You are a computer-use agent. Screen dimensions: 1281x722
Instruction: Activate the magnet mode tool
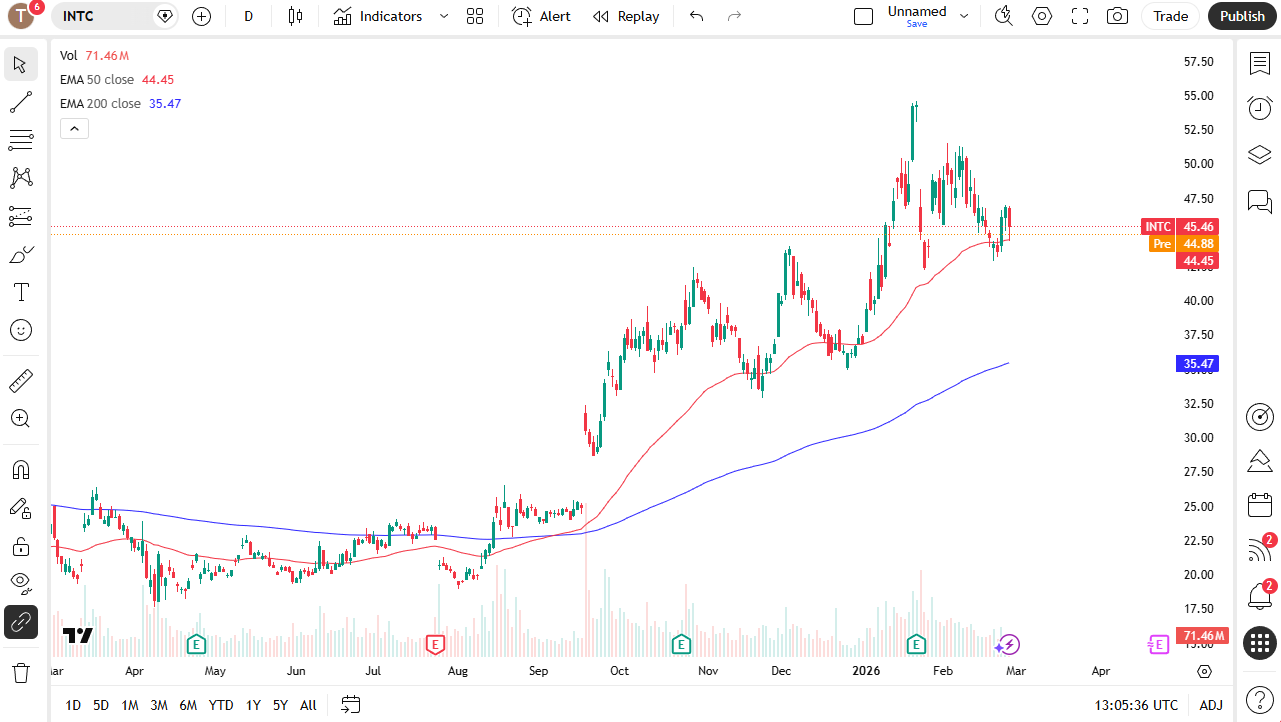click(21, 470)
